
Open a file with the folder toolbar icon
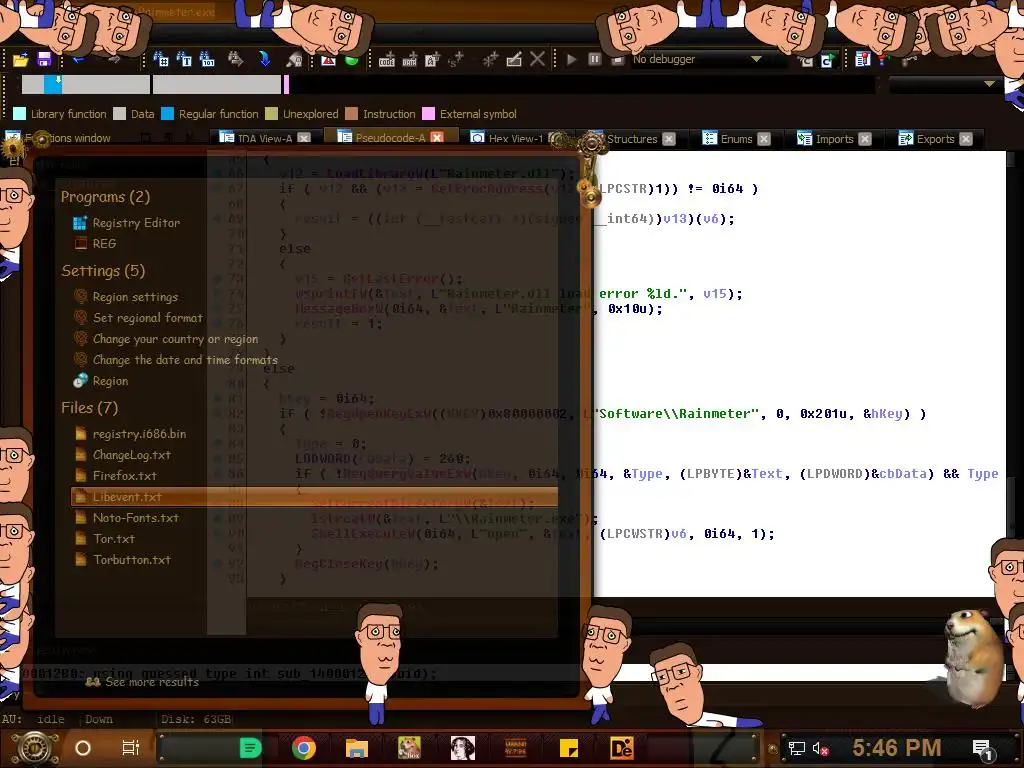[20, 60]
